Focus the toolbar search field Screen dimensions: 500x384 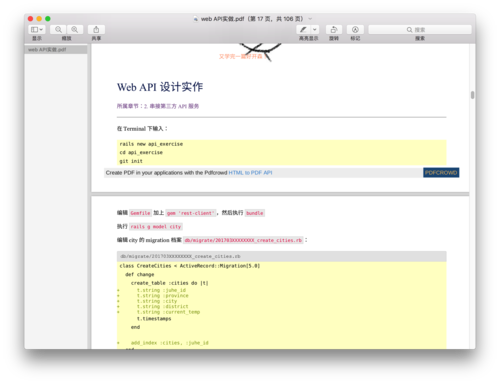pyautogui.click(x=420, y=30)
